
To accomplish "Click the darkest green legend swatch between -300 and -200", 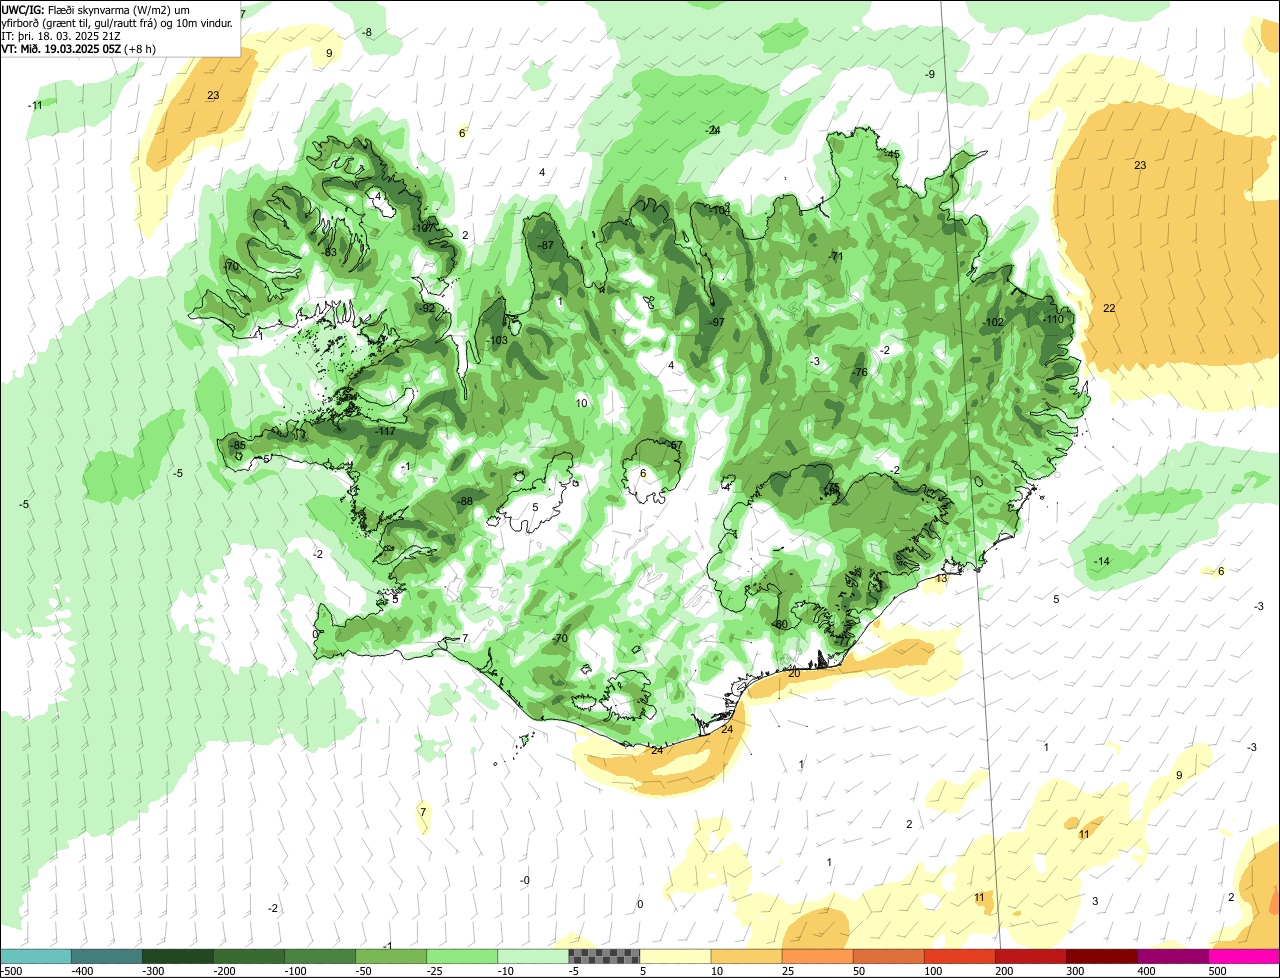I will pos(178,956).
